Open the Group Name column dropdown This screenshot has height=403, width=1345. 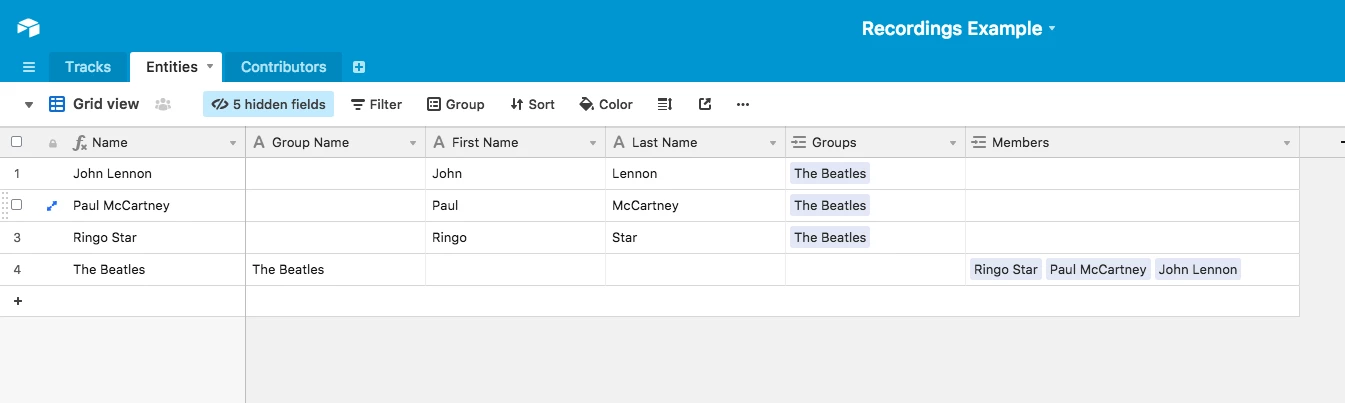tap(412, 143)
